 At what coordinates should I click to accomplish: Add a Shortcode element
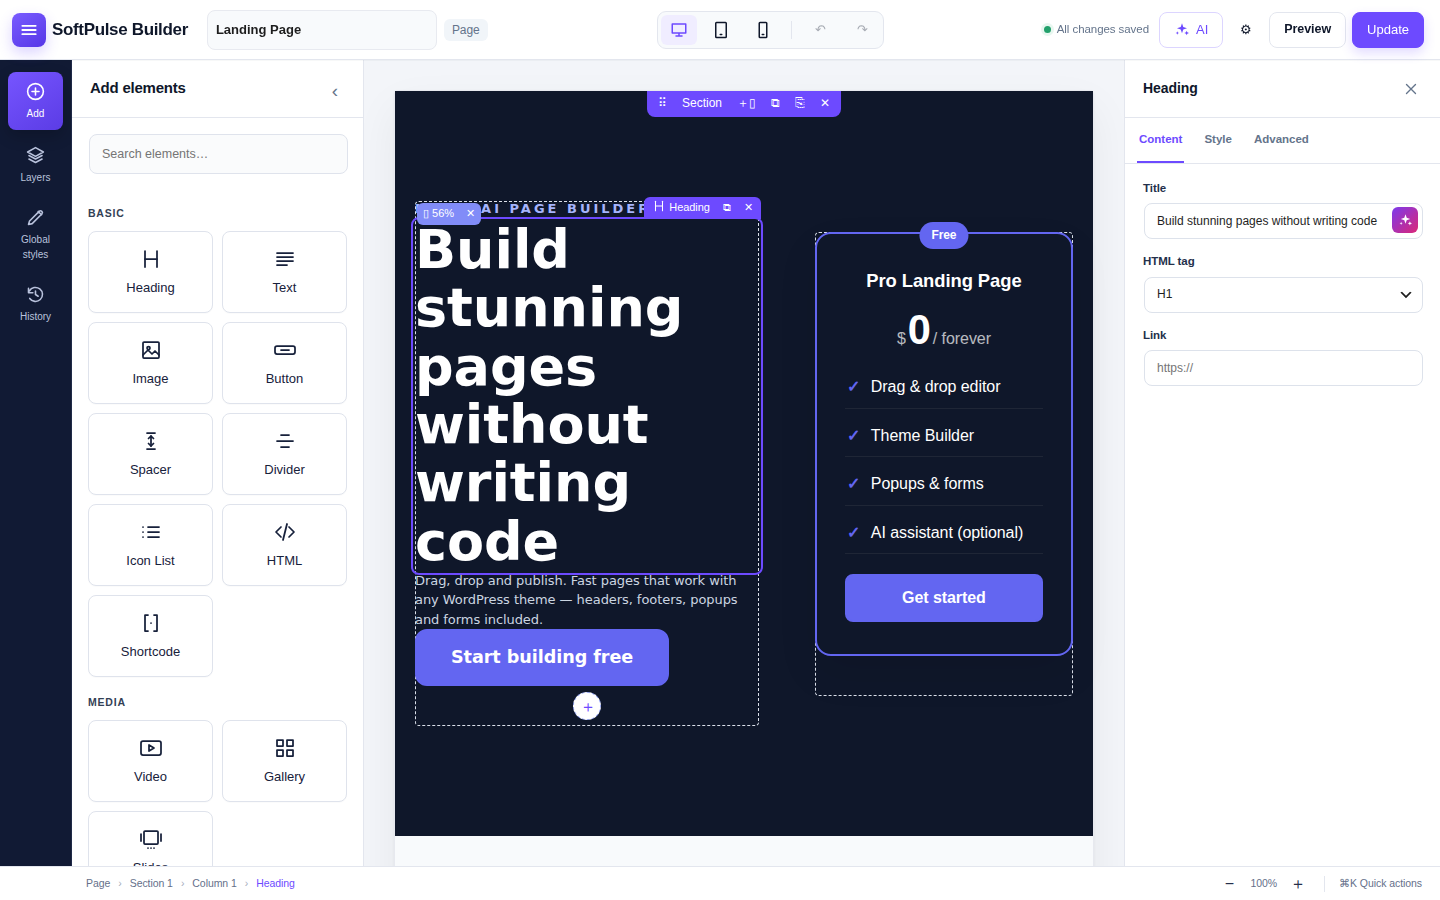[x=150, y=636]
